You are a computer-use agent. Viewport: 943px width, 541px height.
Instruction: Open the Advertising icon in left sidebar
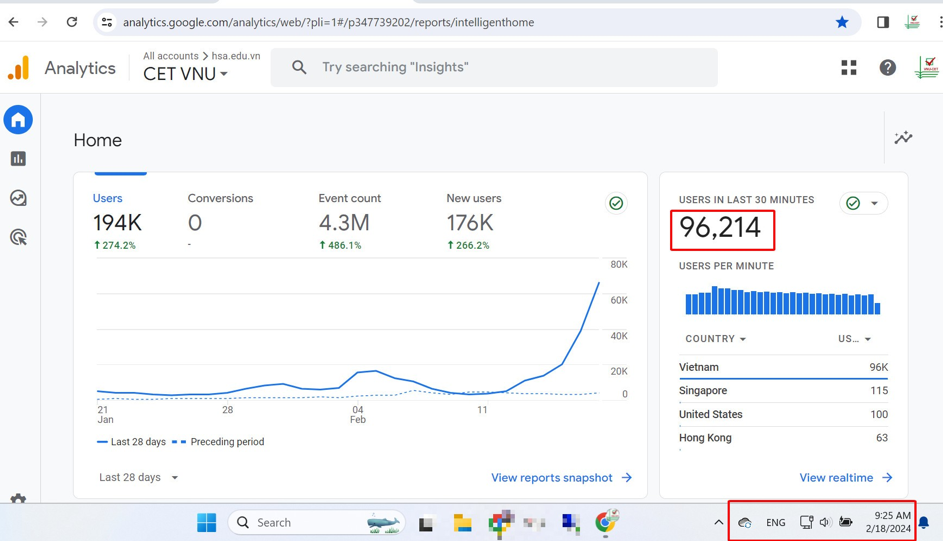(x=18, y=237)
